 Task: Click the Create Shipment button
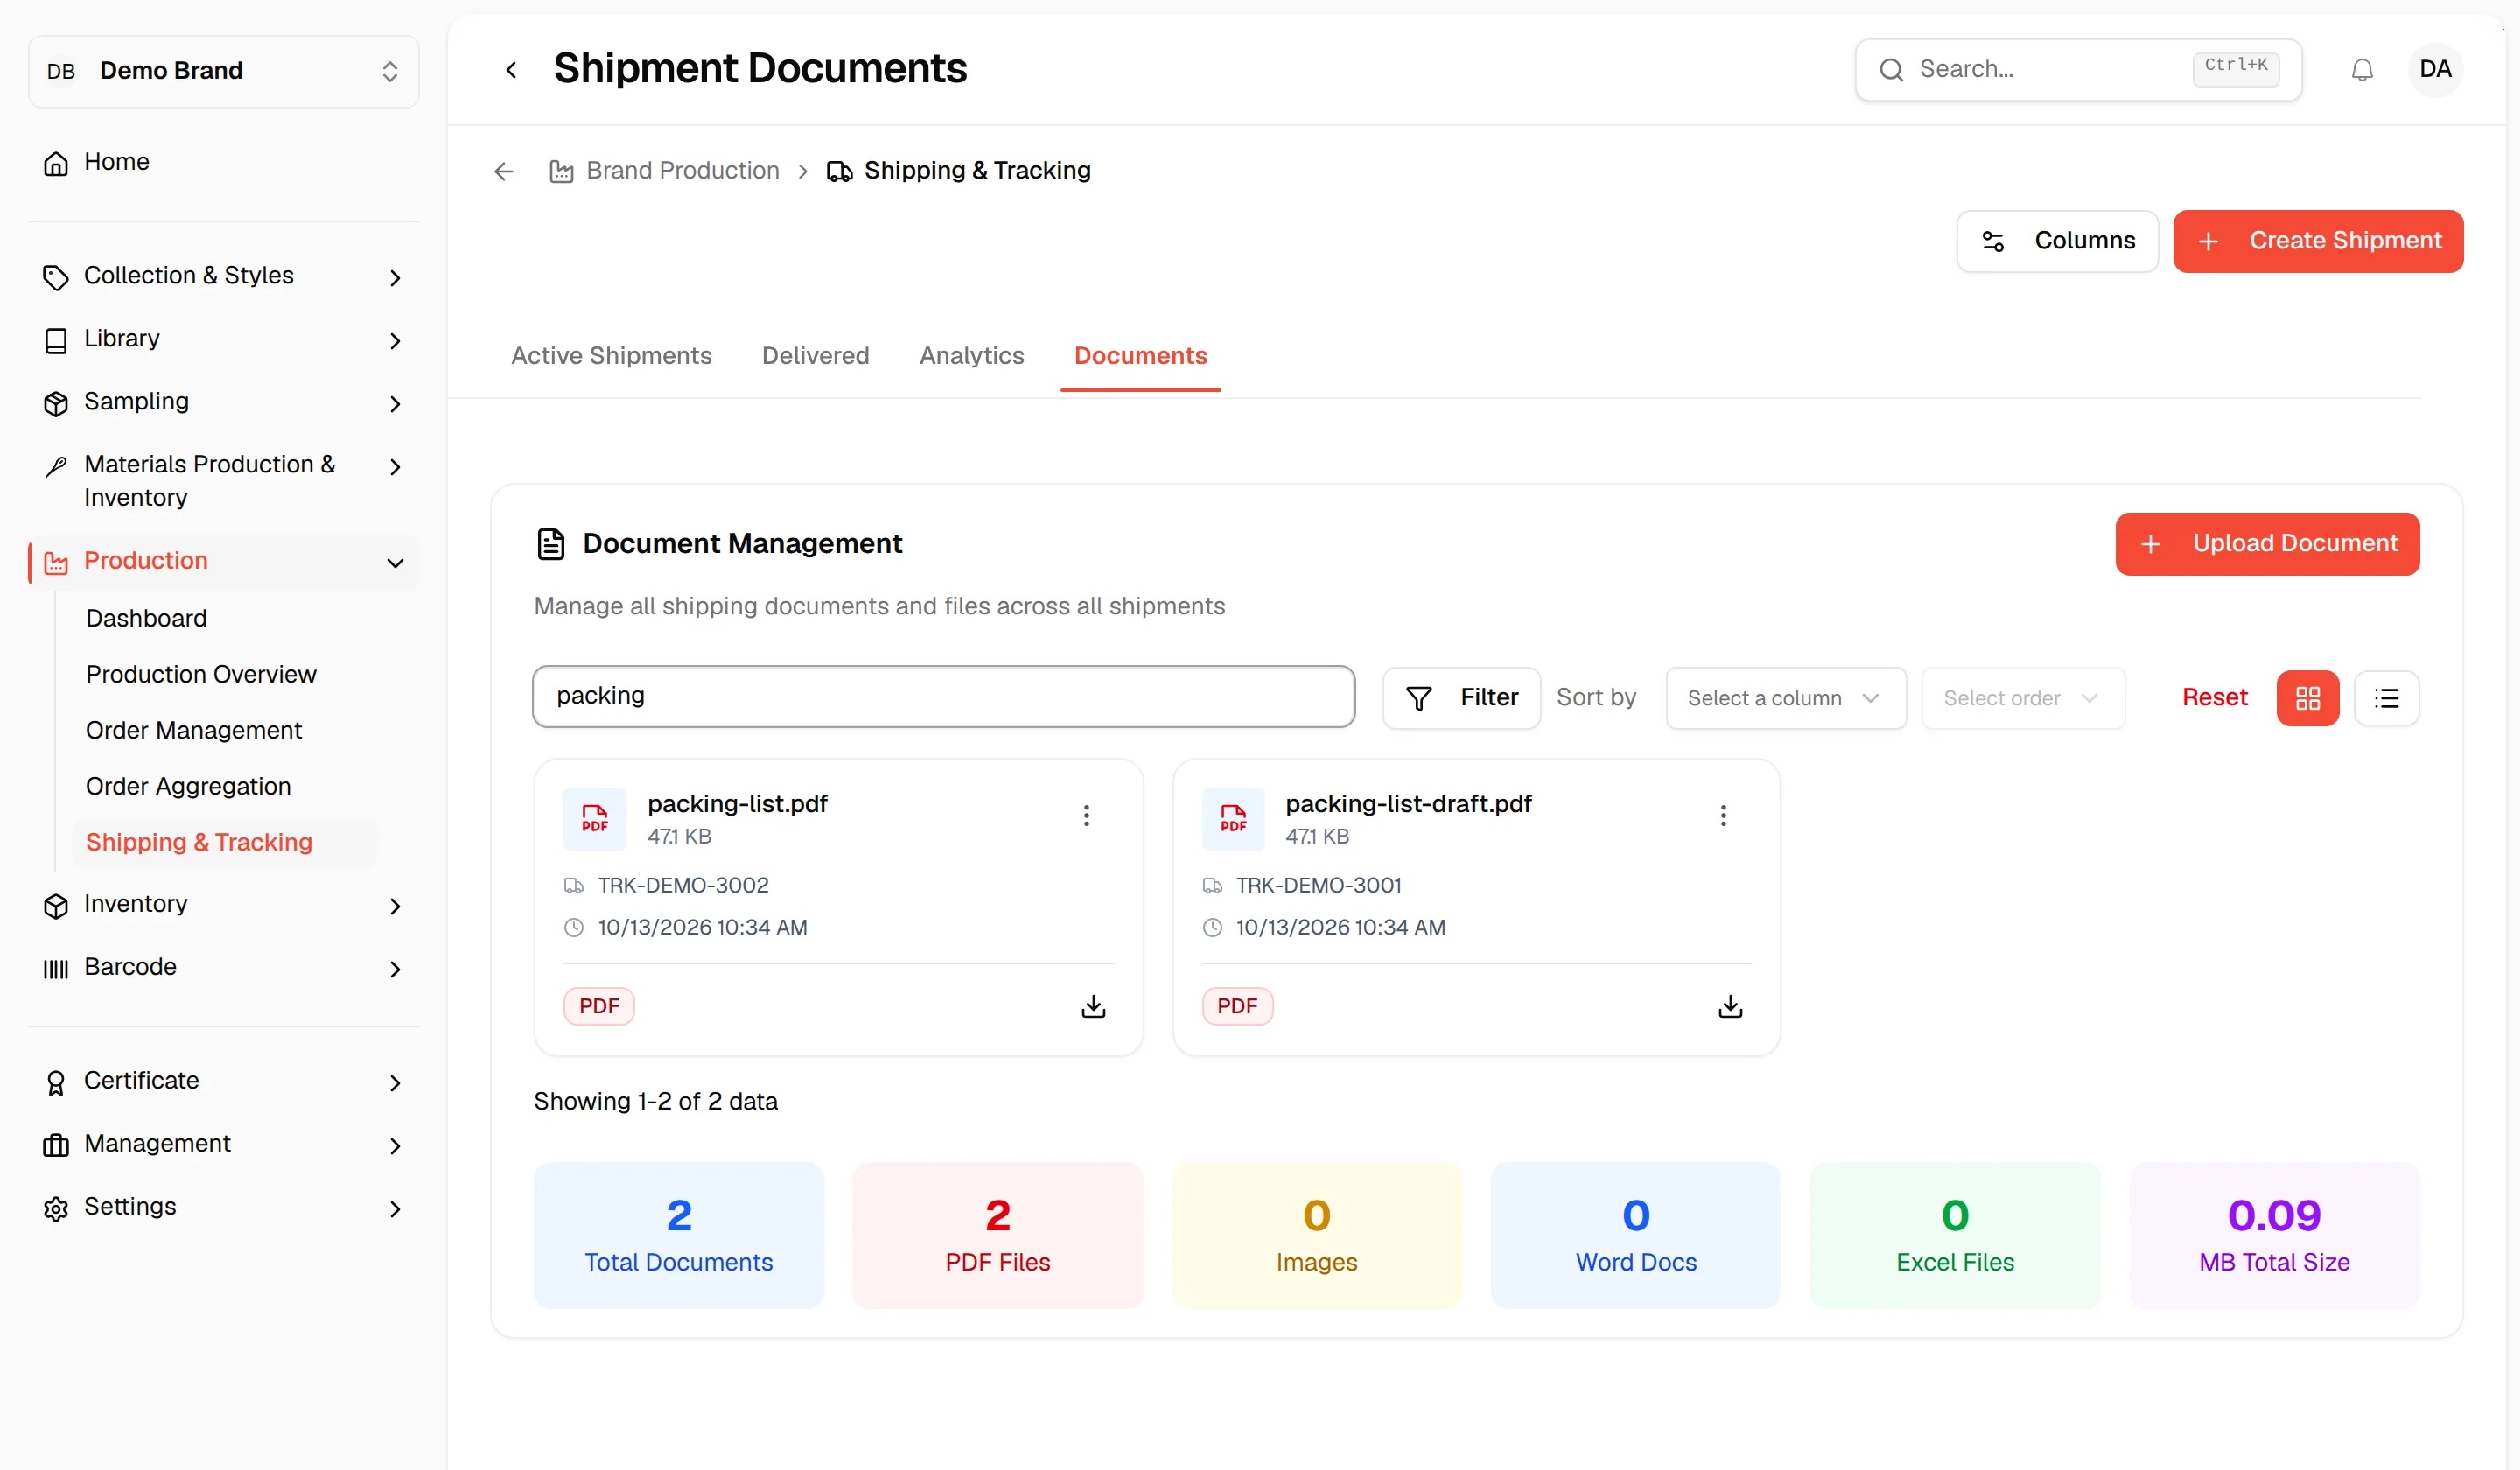pos(2318,241)
